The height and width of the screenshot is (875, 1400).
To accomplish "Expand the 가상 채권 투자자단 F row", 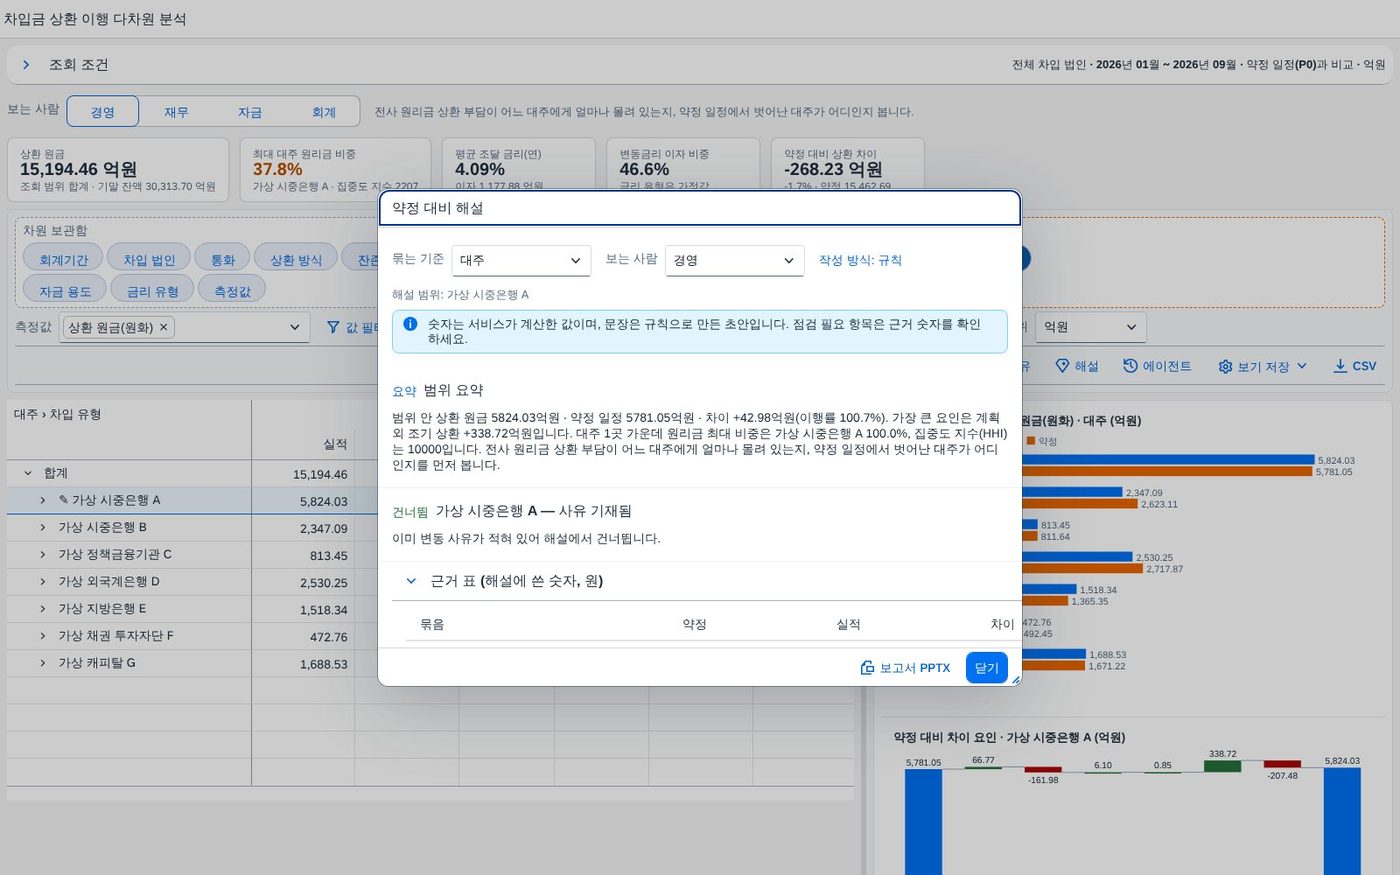I will tap(42, 635).
